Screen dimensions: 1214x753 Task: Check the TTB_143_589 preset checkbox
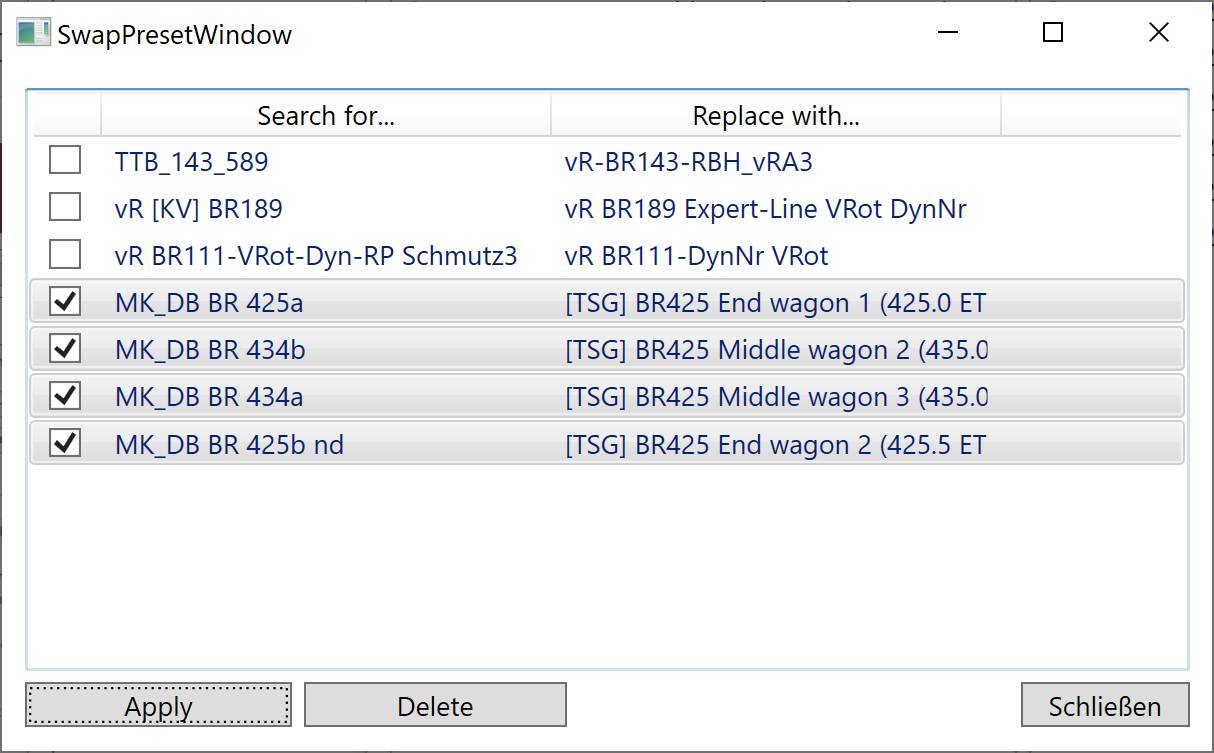66,160
